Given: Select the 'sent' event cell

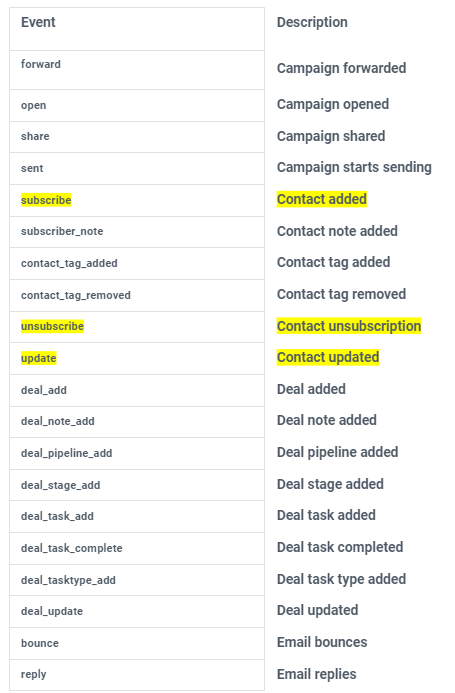Looking at the screenshot, I should pos(137,168).
